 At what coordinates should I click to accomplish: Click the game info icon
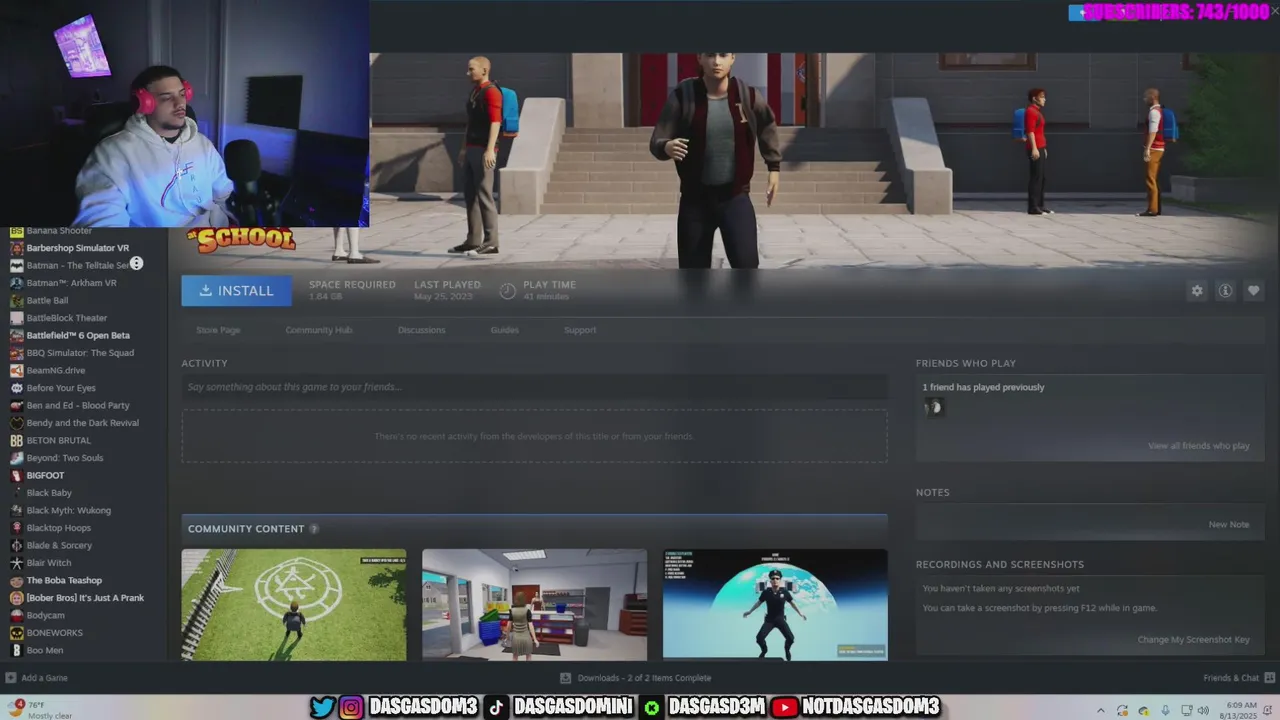tap(1225, 291)
